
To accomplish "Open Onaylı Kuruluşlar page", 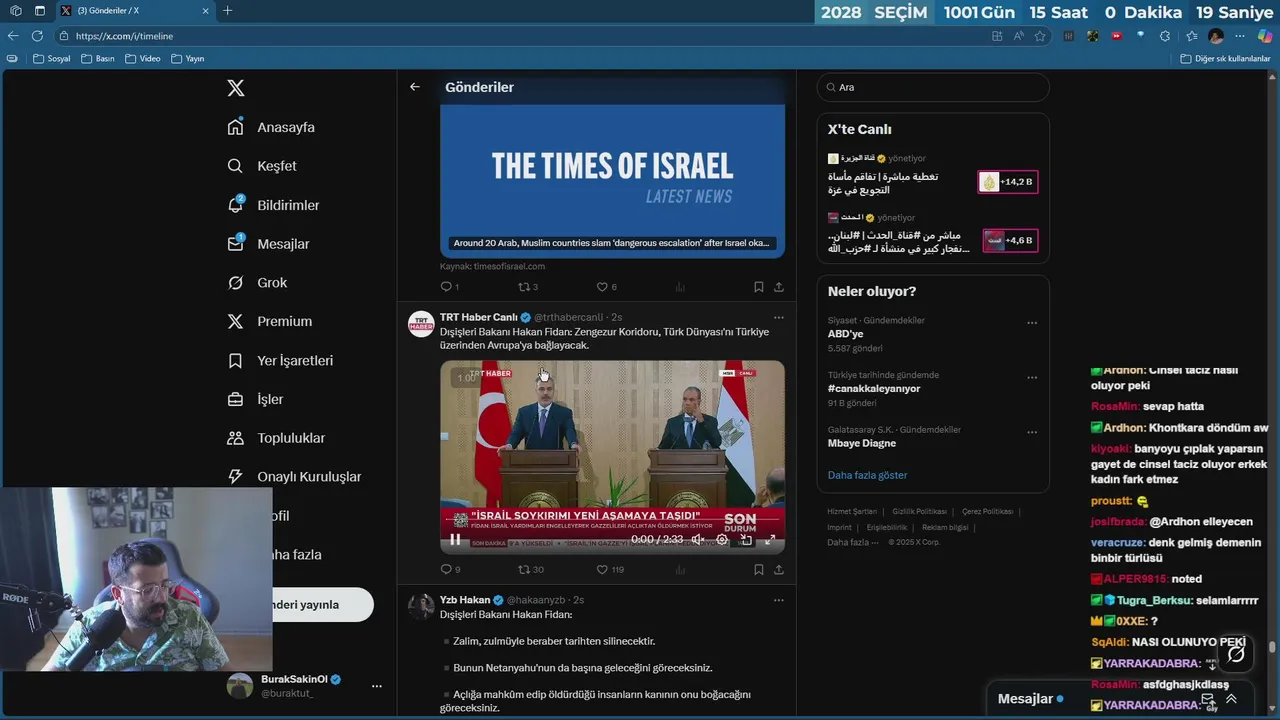I will 294,477.
